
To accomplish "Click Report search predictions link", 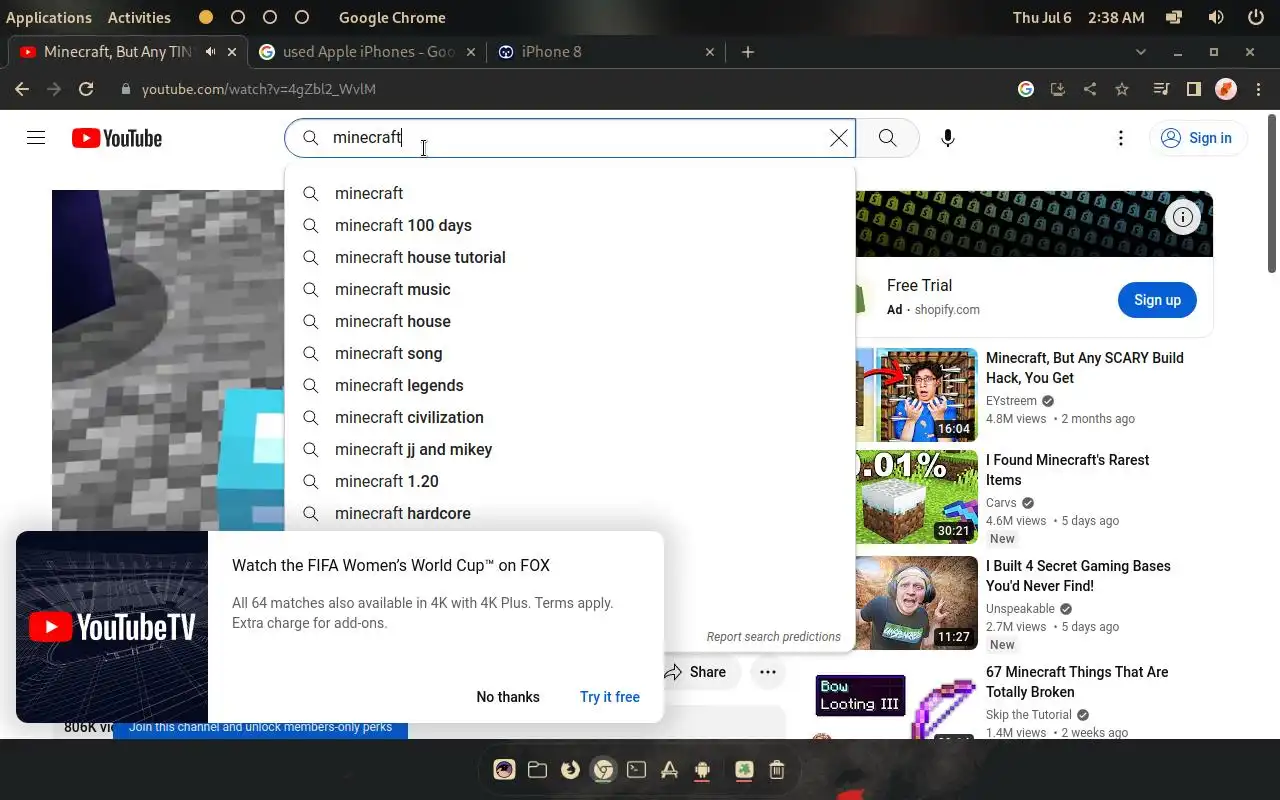I will point(773,636).
